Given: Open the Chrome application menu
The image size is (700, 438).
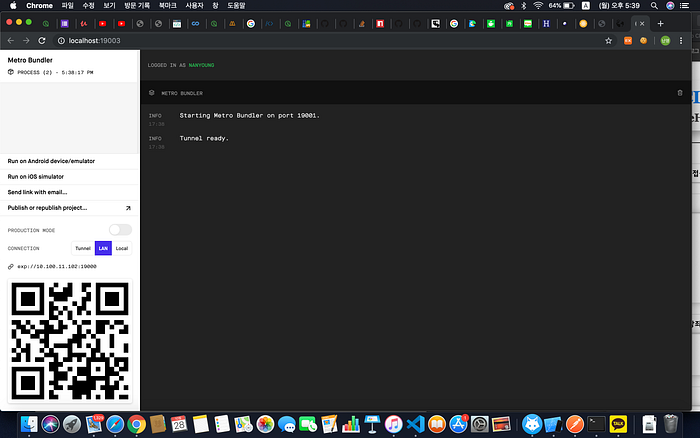Looking at the screenshot, I should pyautogui.click(x=39, y=5).
